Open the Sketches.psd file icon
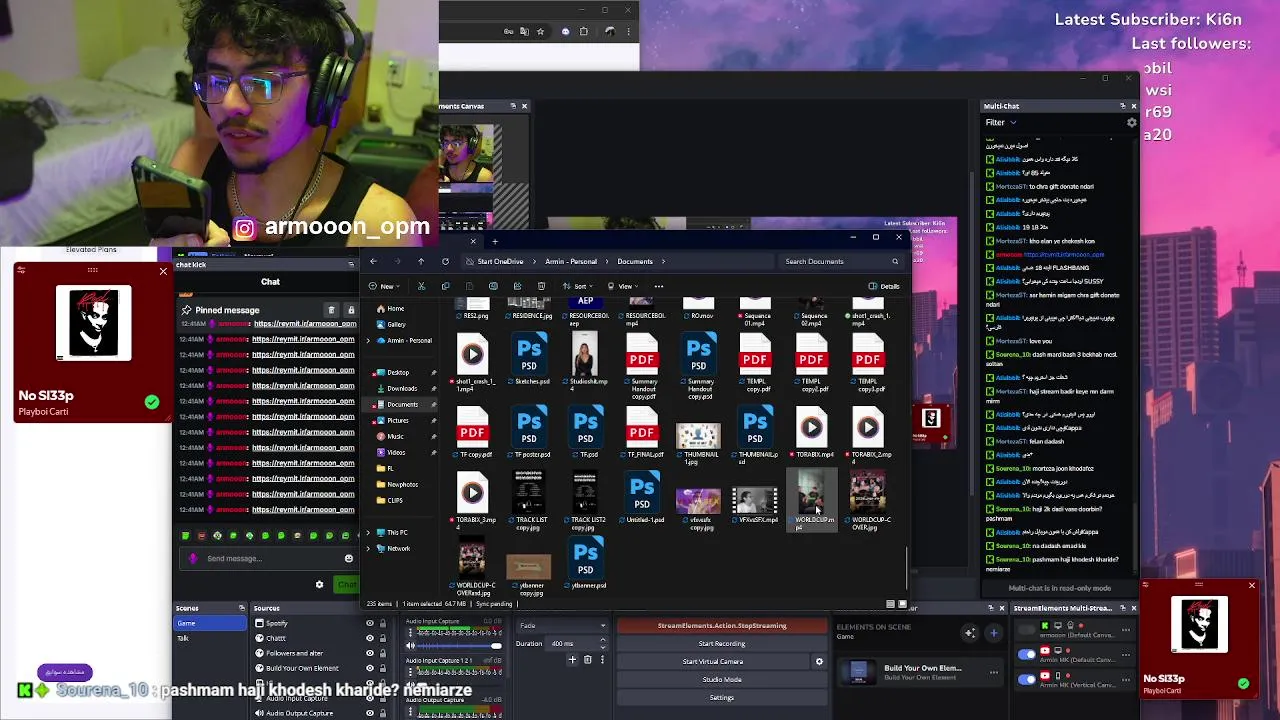Image resolution: width=1280 pixels, height=720 pixels. point(529,353)
